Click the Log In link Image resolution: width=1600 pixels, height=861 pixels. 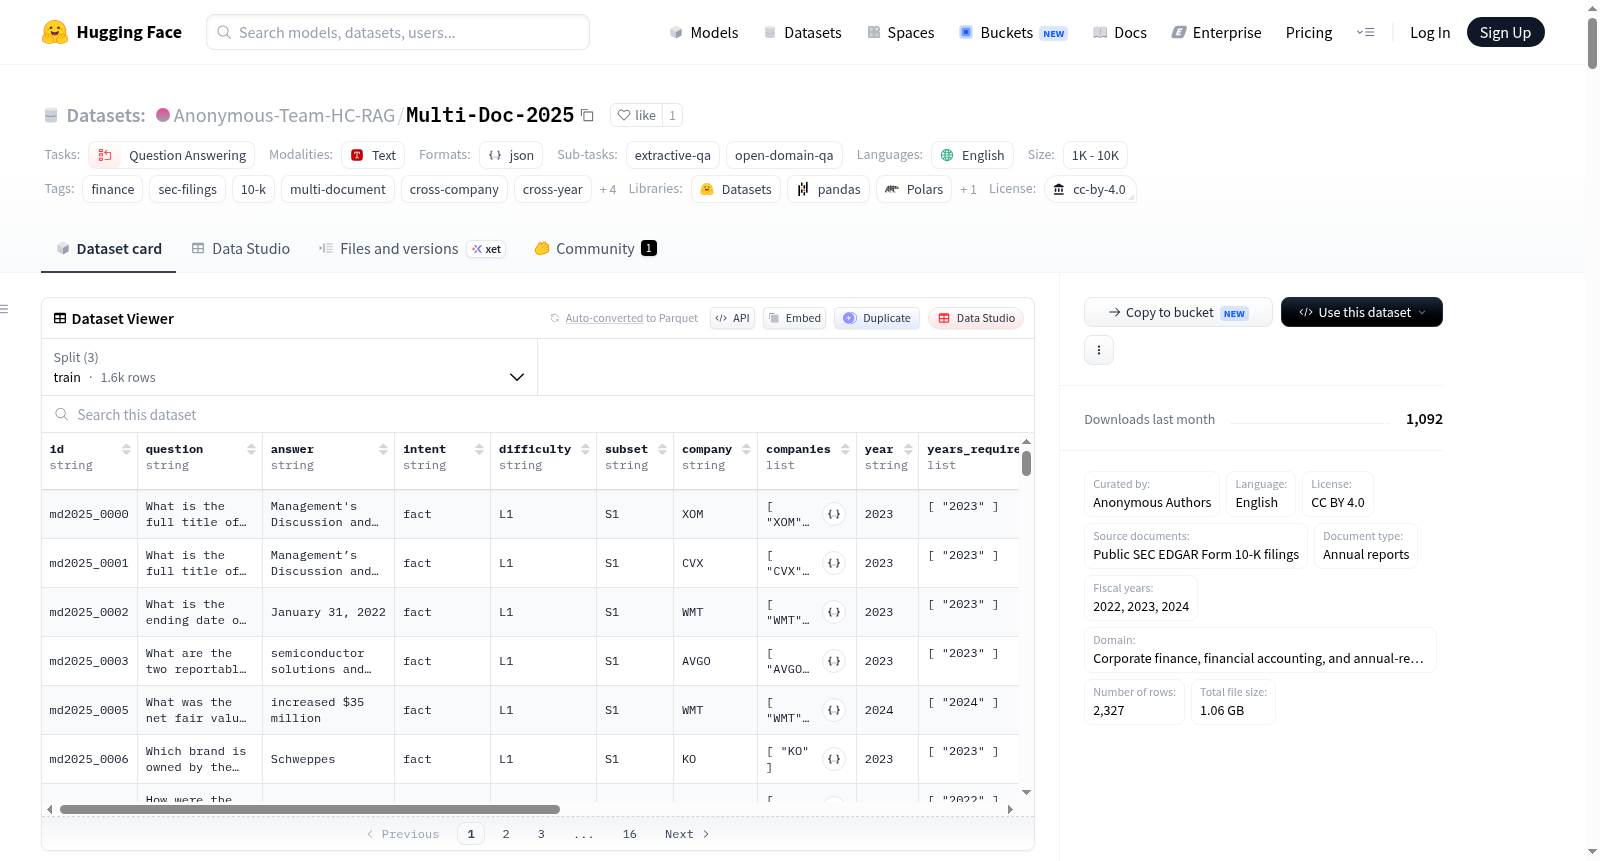pyautogui.click(x=1430, y=32)
